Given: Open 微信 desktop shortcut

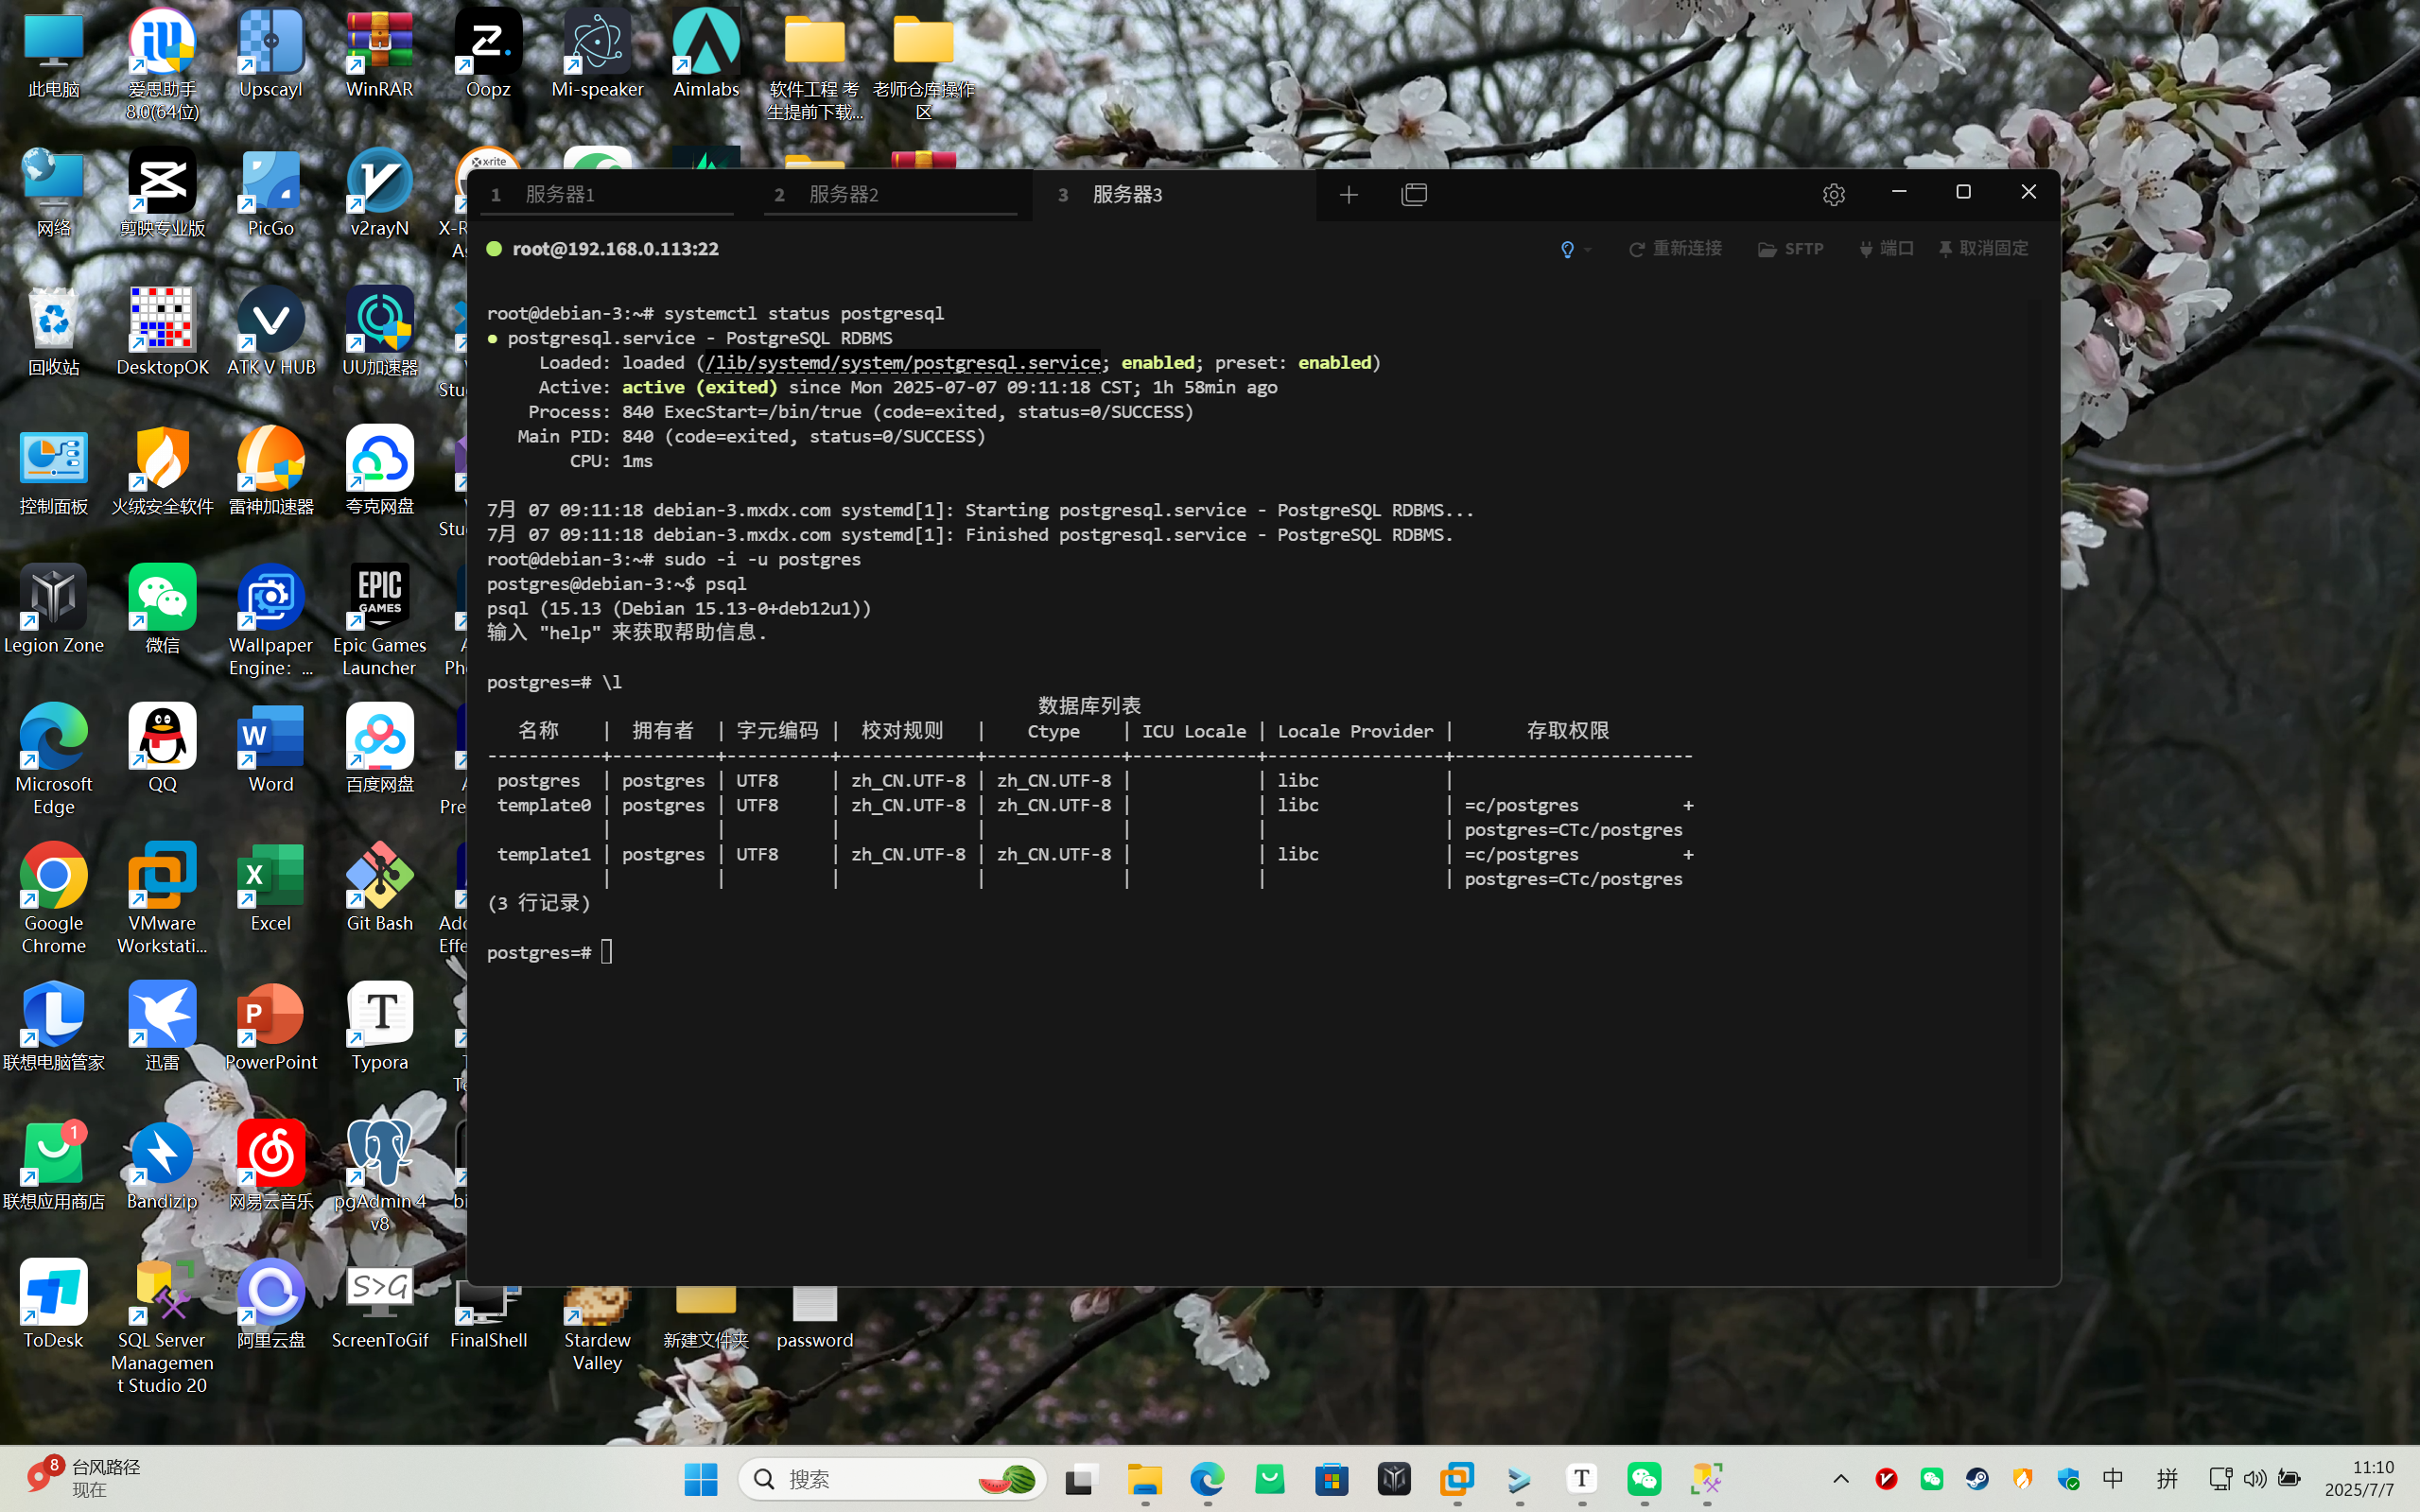Looking at the screenshot, I should click(162, 611).
